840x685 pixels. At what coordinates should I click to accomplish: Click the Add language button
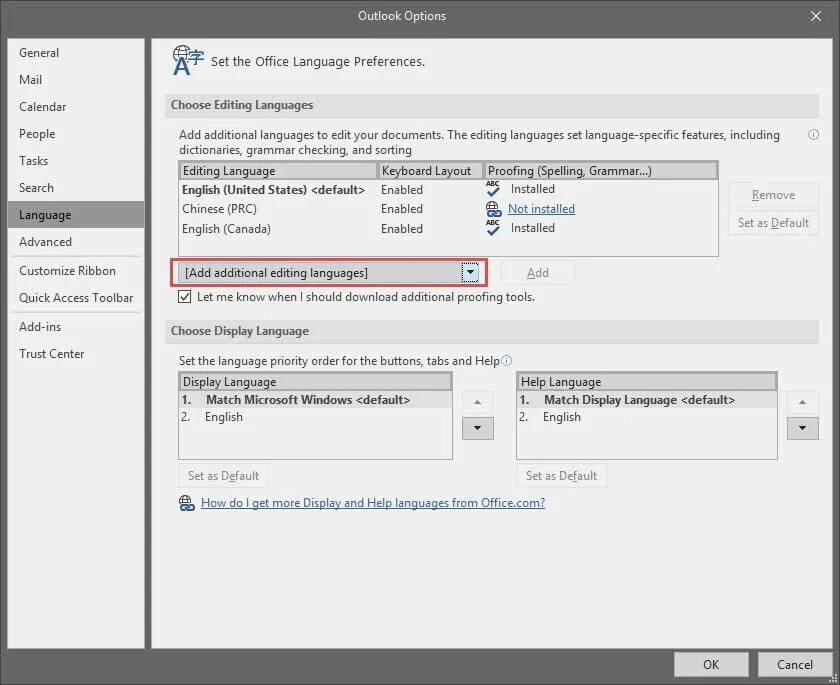click(x=538, y=273)
